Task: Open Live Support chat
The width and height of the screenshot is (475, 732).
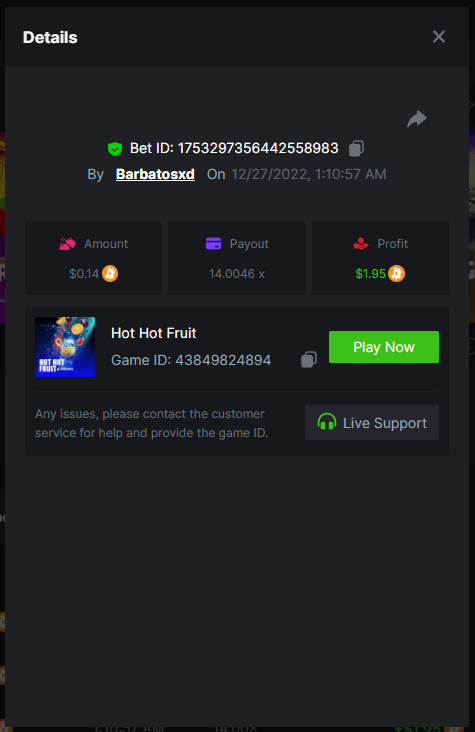Action: click(372, 422)
